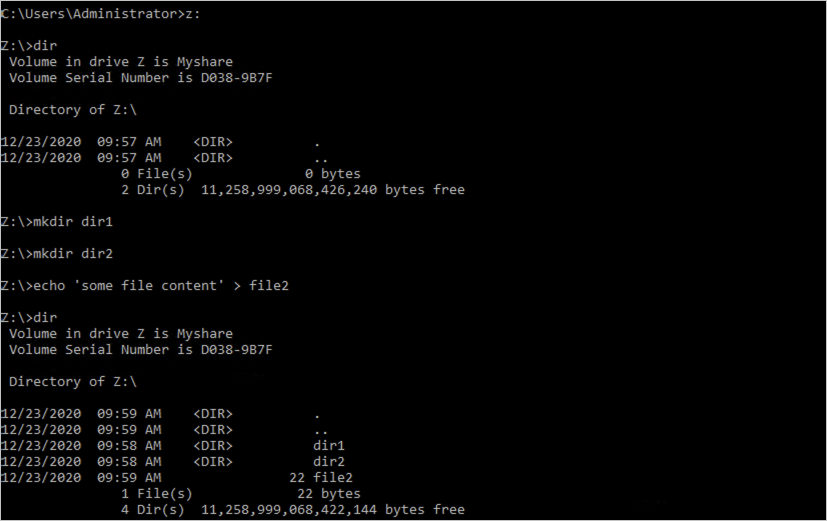Click the 09:58 AM timestamp for dir1
Image resolution: width=827 pixels, height=521 pixels.
click(x=129, y=446)
